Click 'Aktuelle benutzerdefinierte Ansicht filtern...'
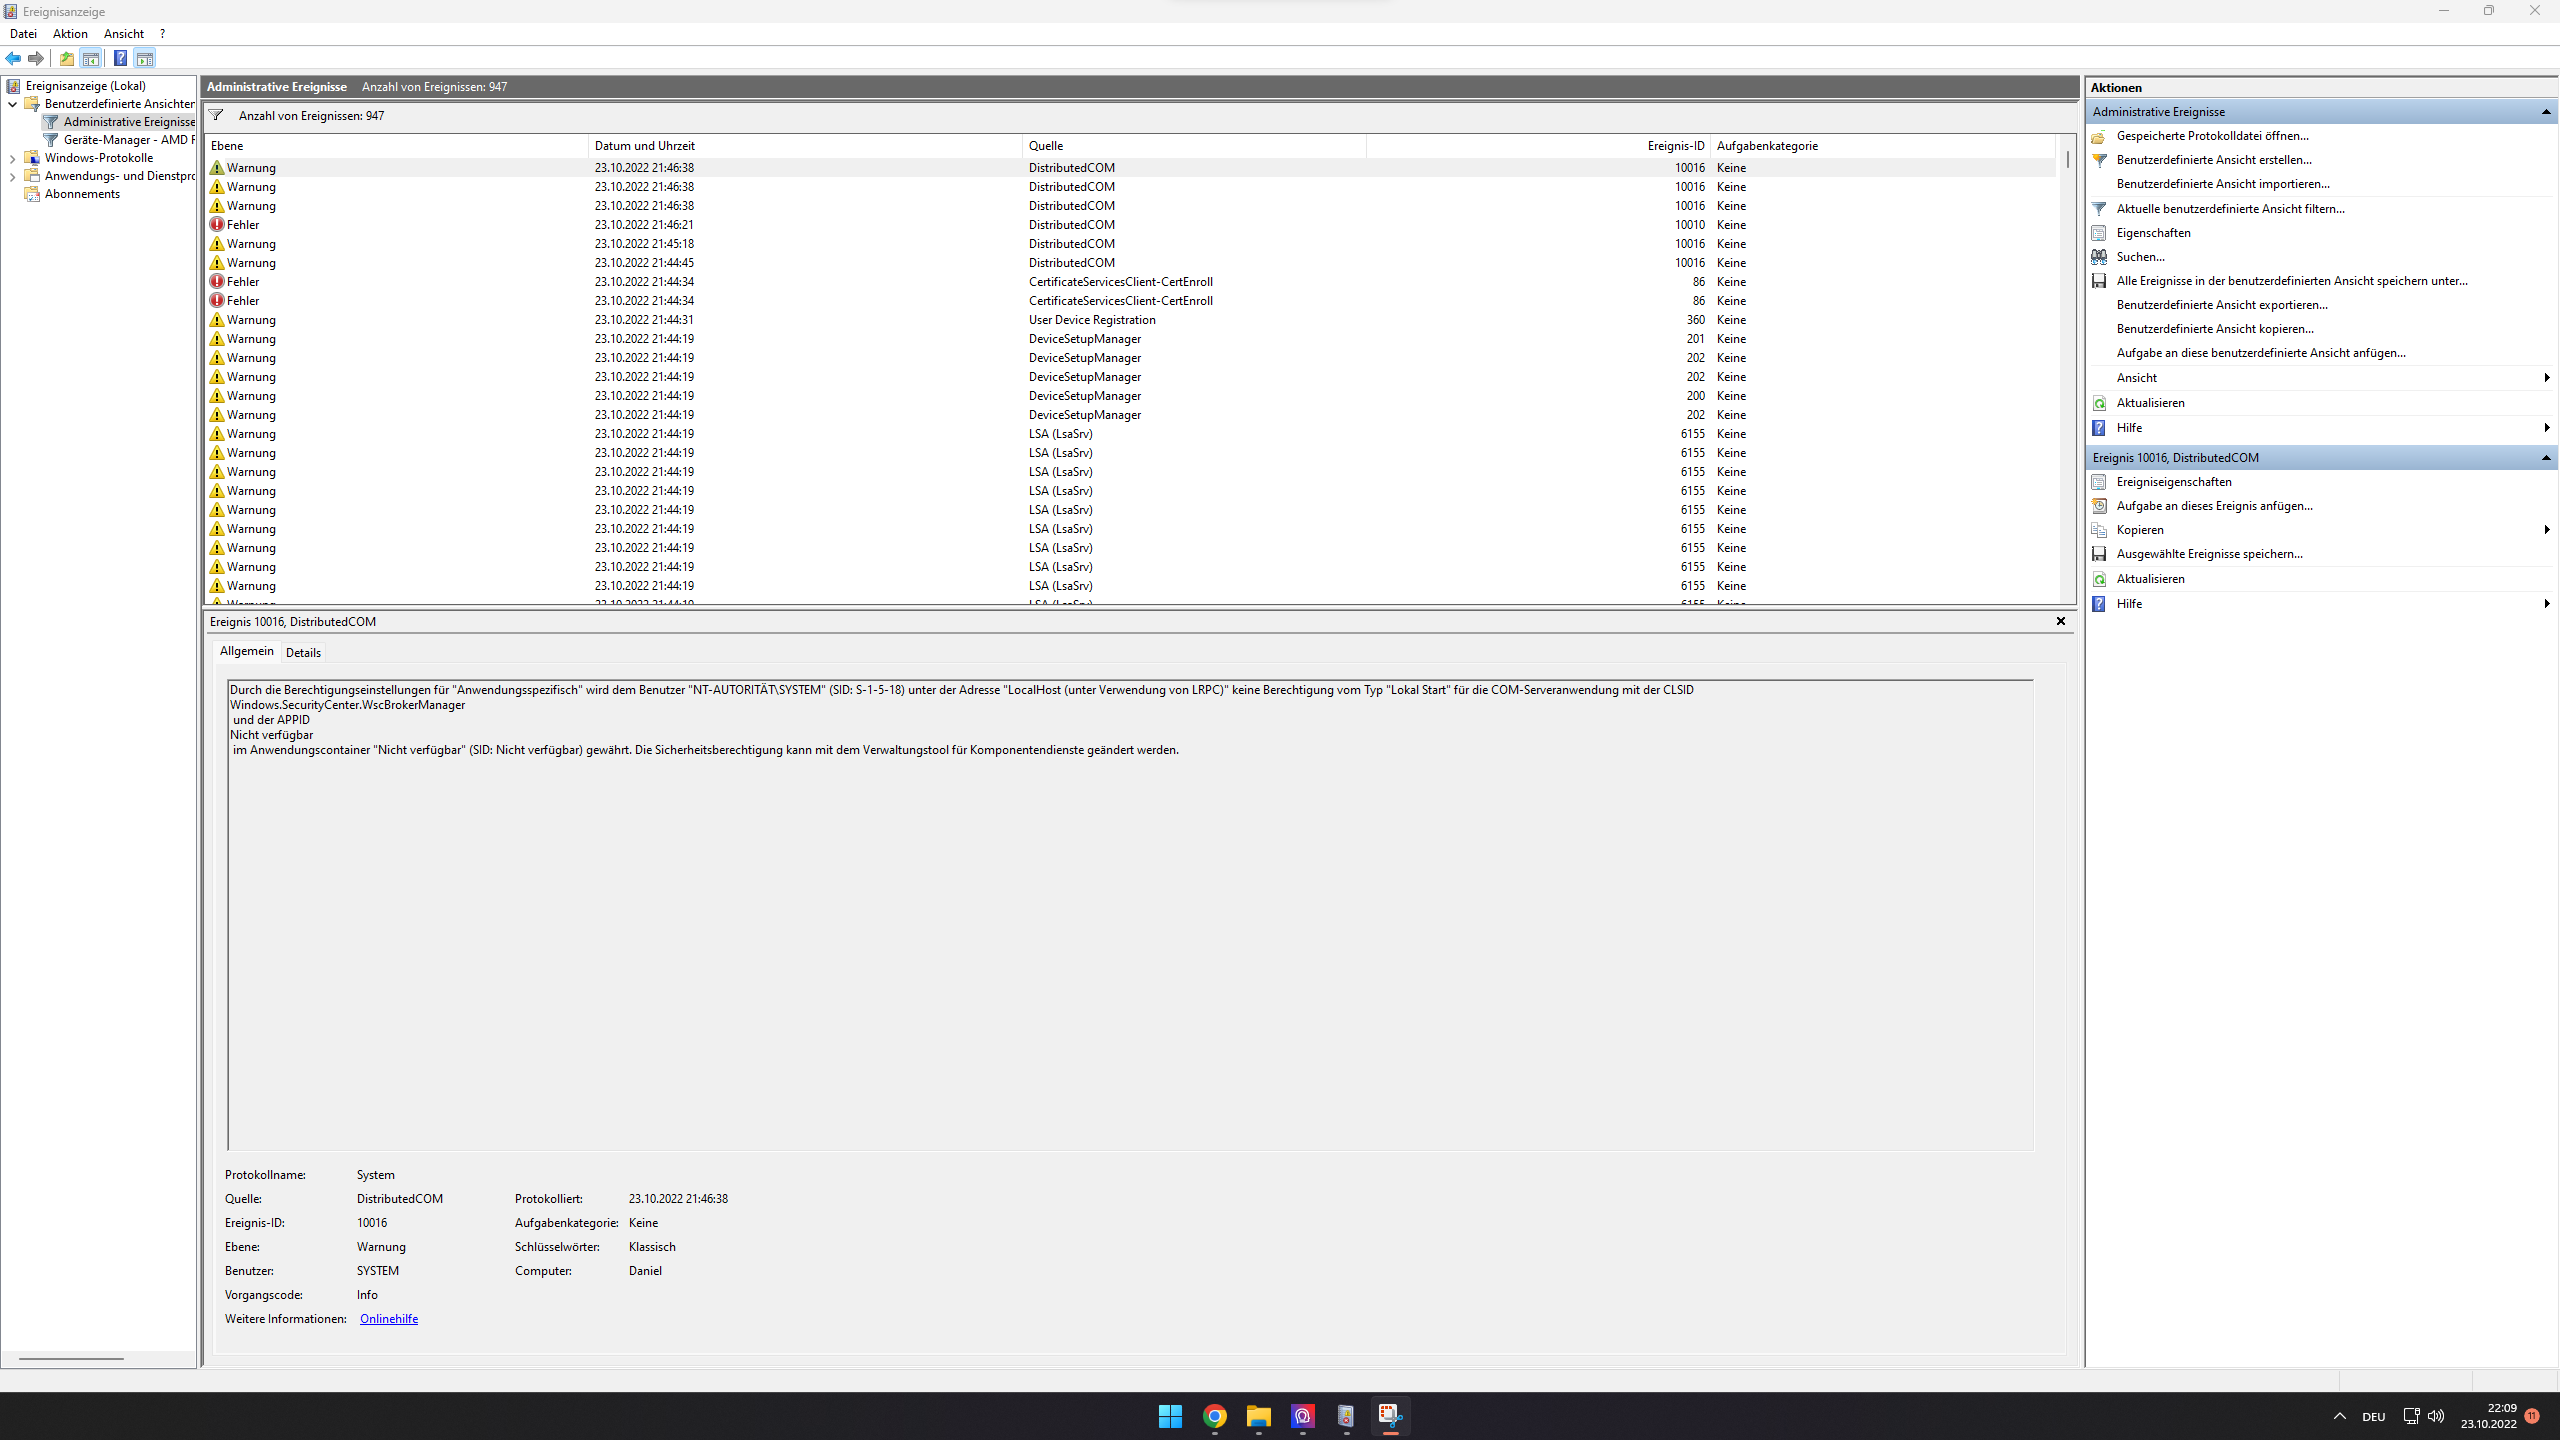This screenshot has height=1440, width=2560. point(2230,209)
